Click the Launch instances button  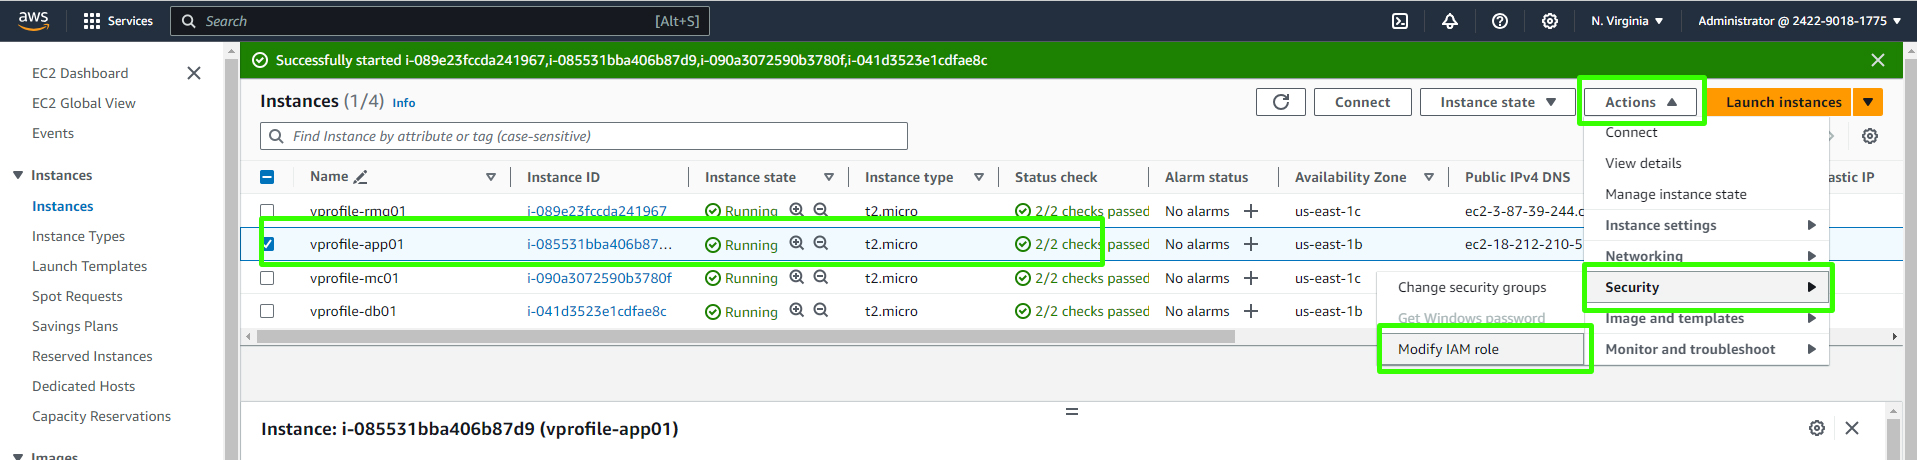(1781, 102)
